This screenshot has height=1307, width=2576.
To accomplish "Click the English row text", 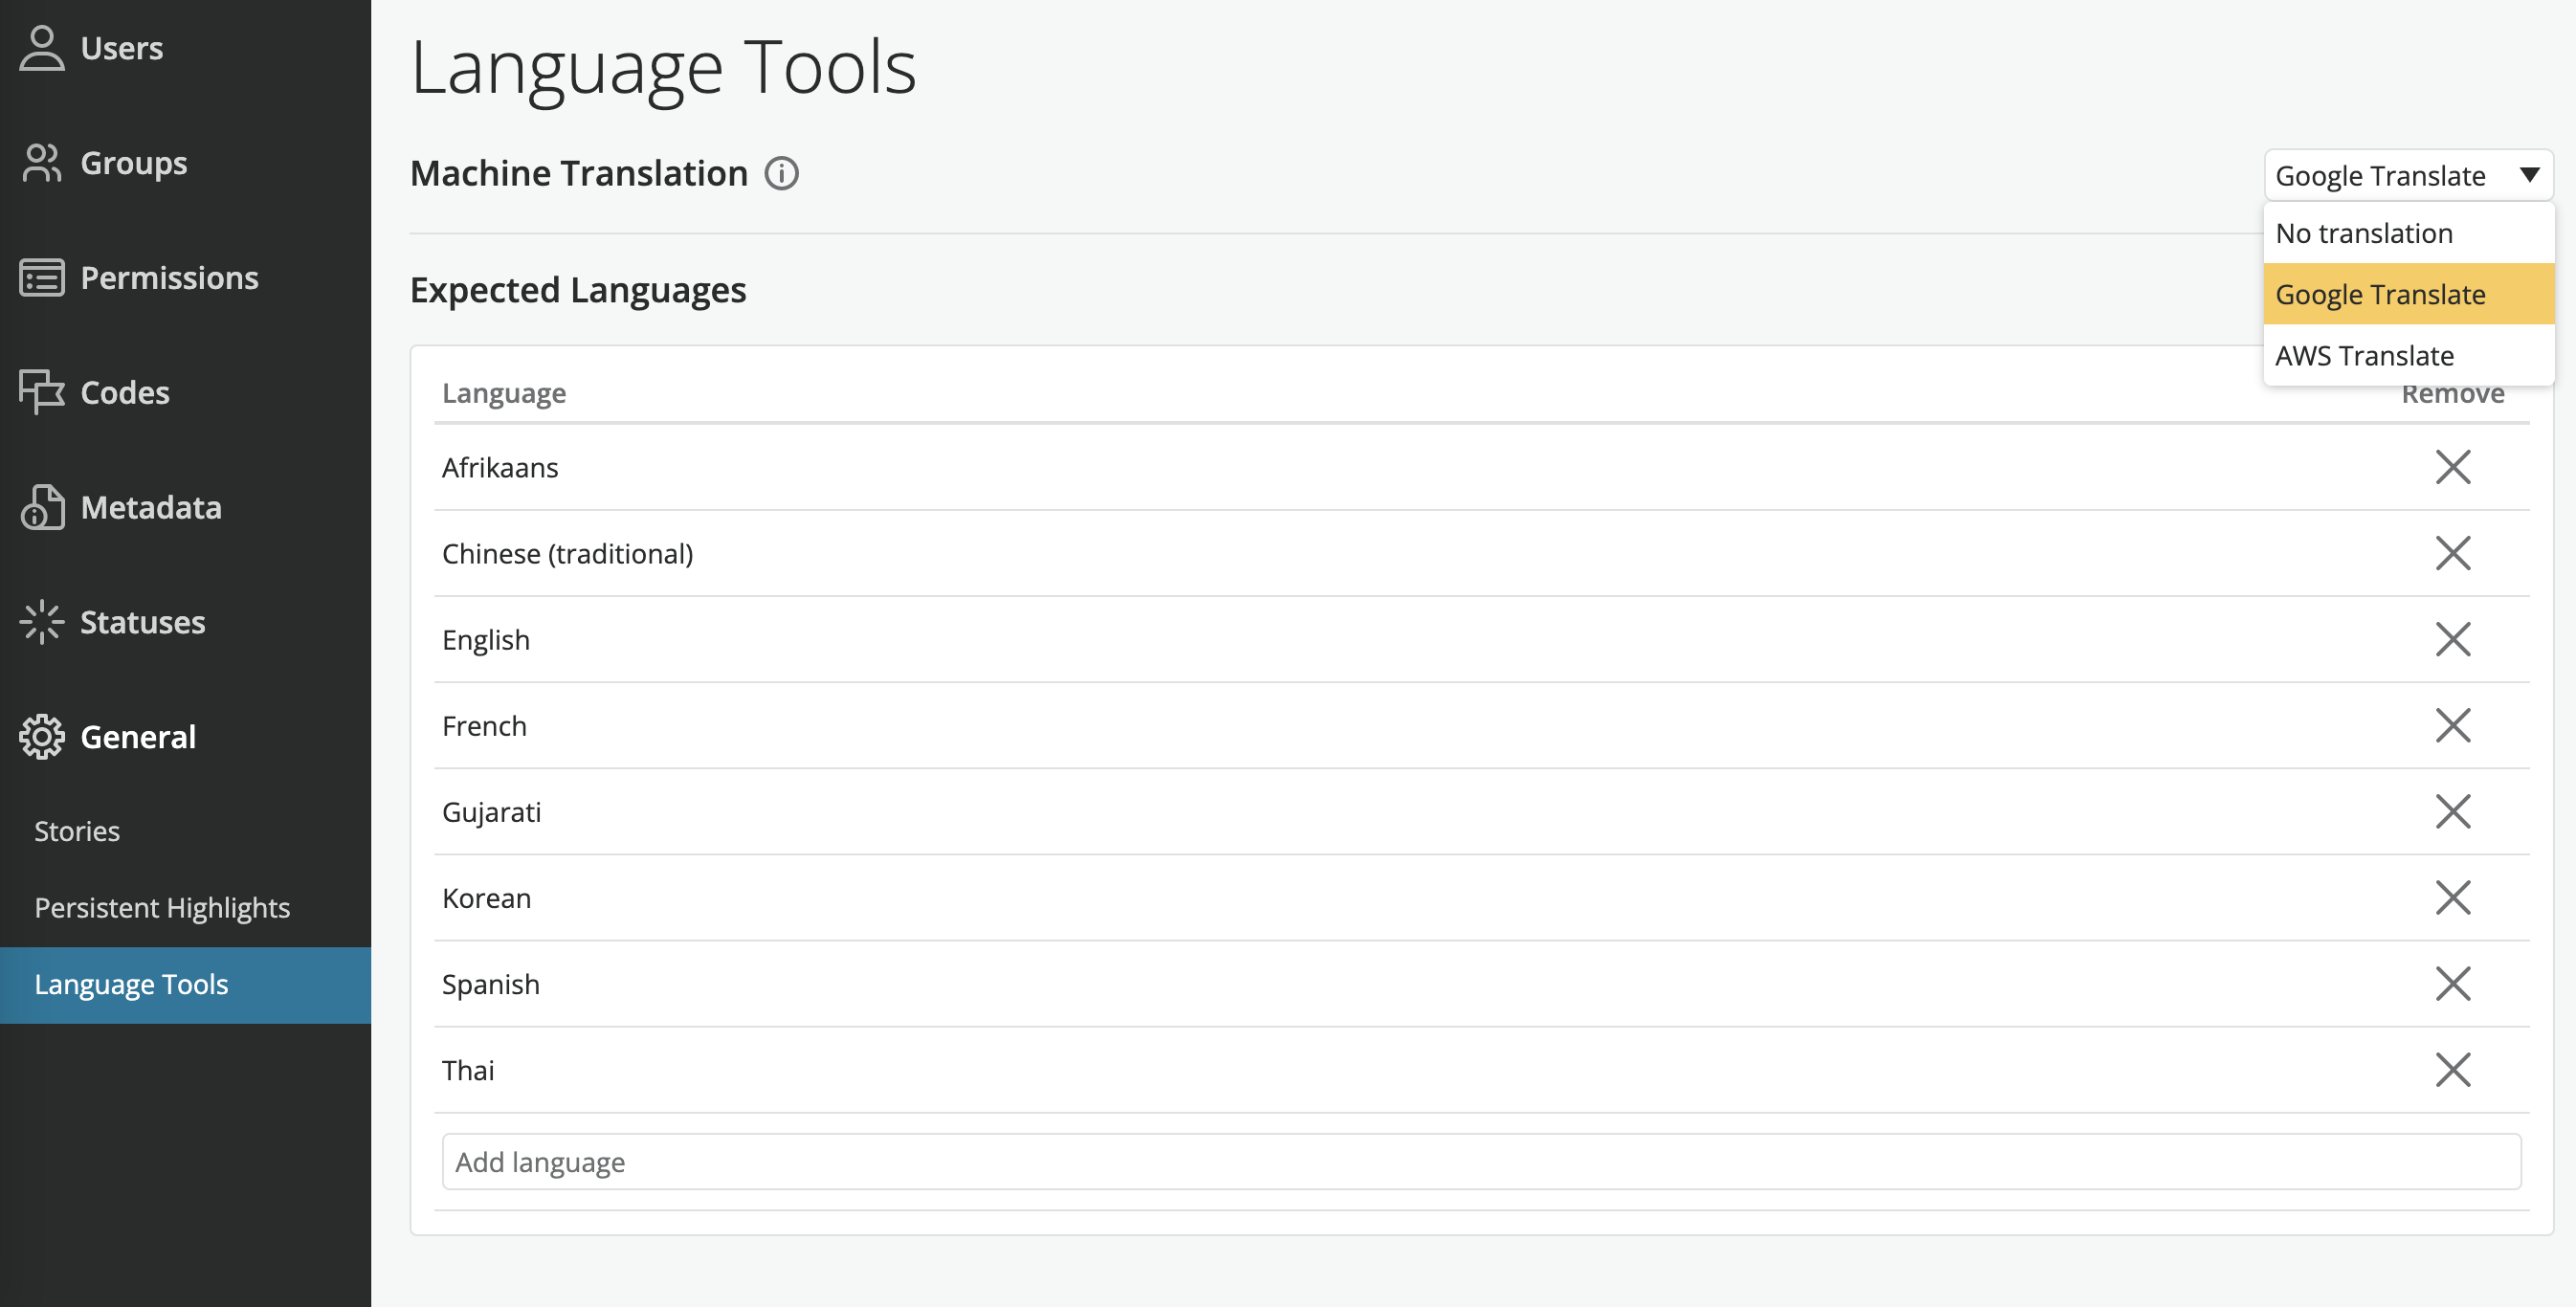I will [x=486, y=640].
